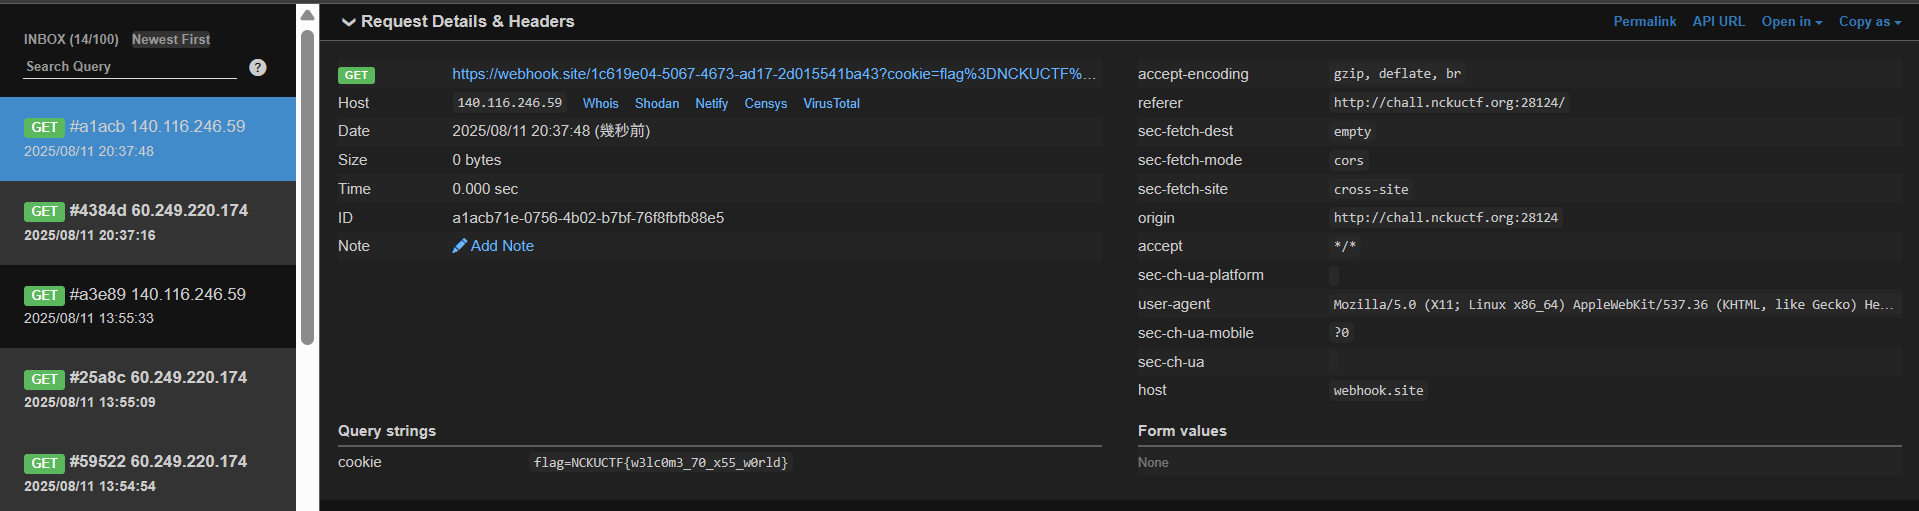
Task: Click the sec-fetch-dest empty value
Action: click(x=1352, y=132)
